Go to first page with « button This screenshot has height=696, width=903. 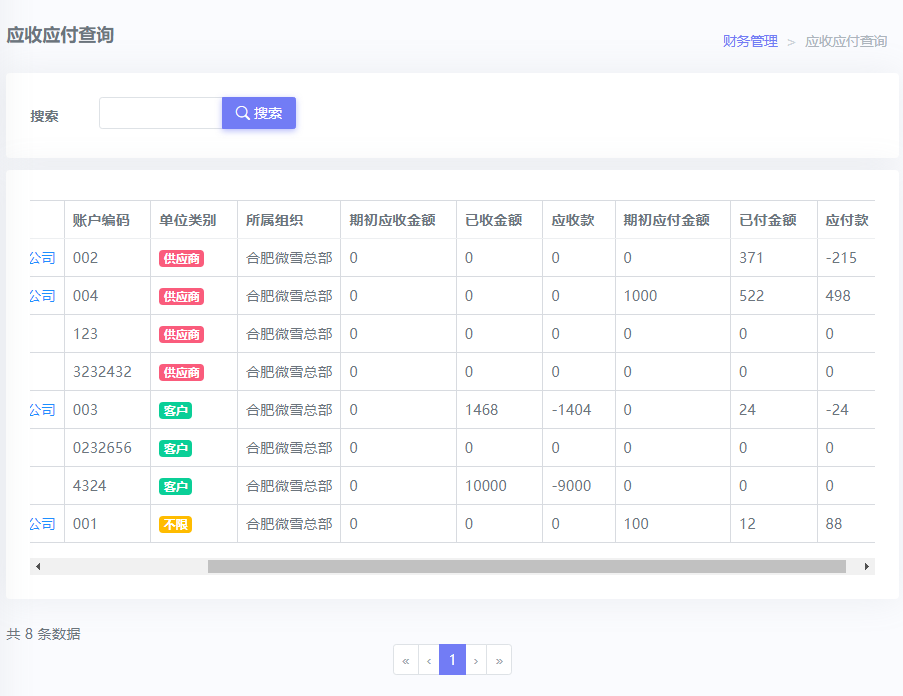point(406,660)
